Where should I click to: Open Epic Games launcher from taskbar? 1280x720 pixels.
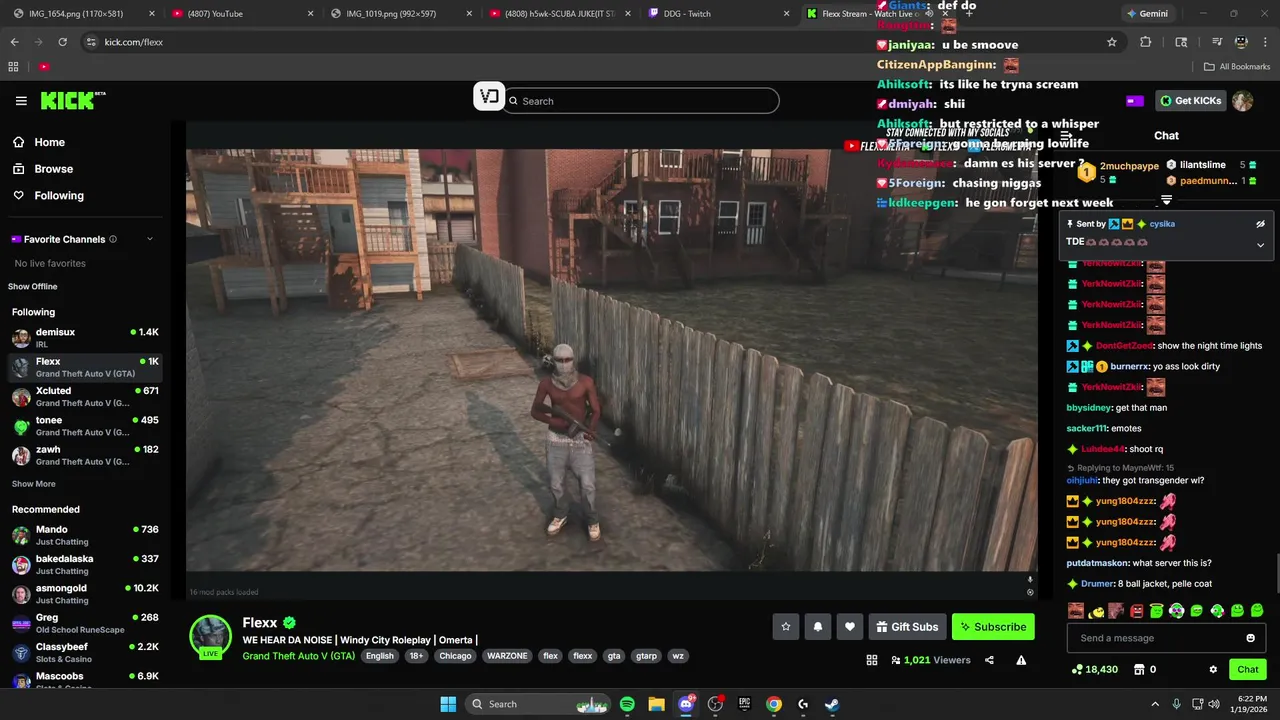pyautogui.click(x=744, y=704)
